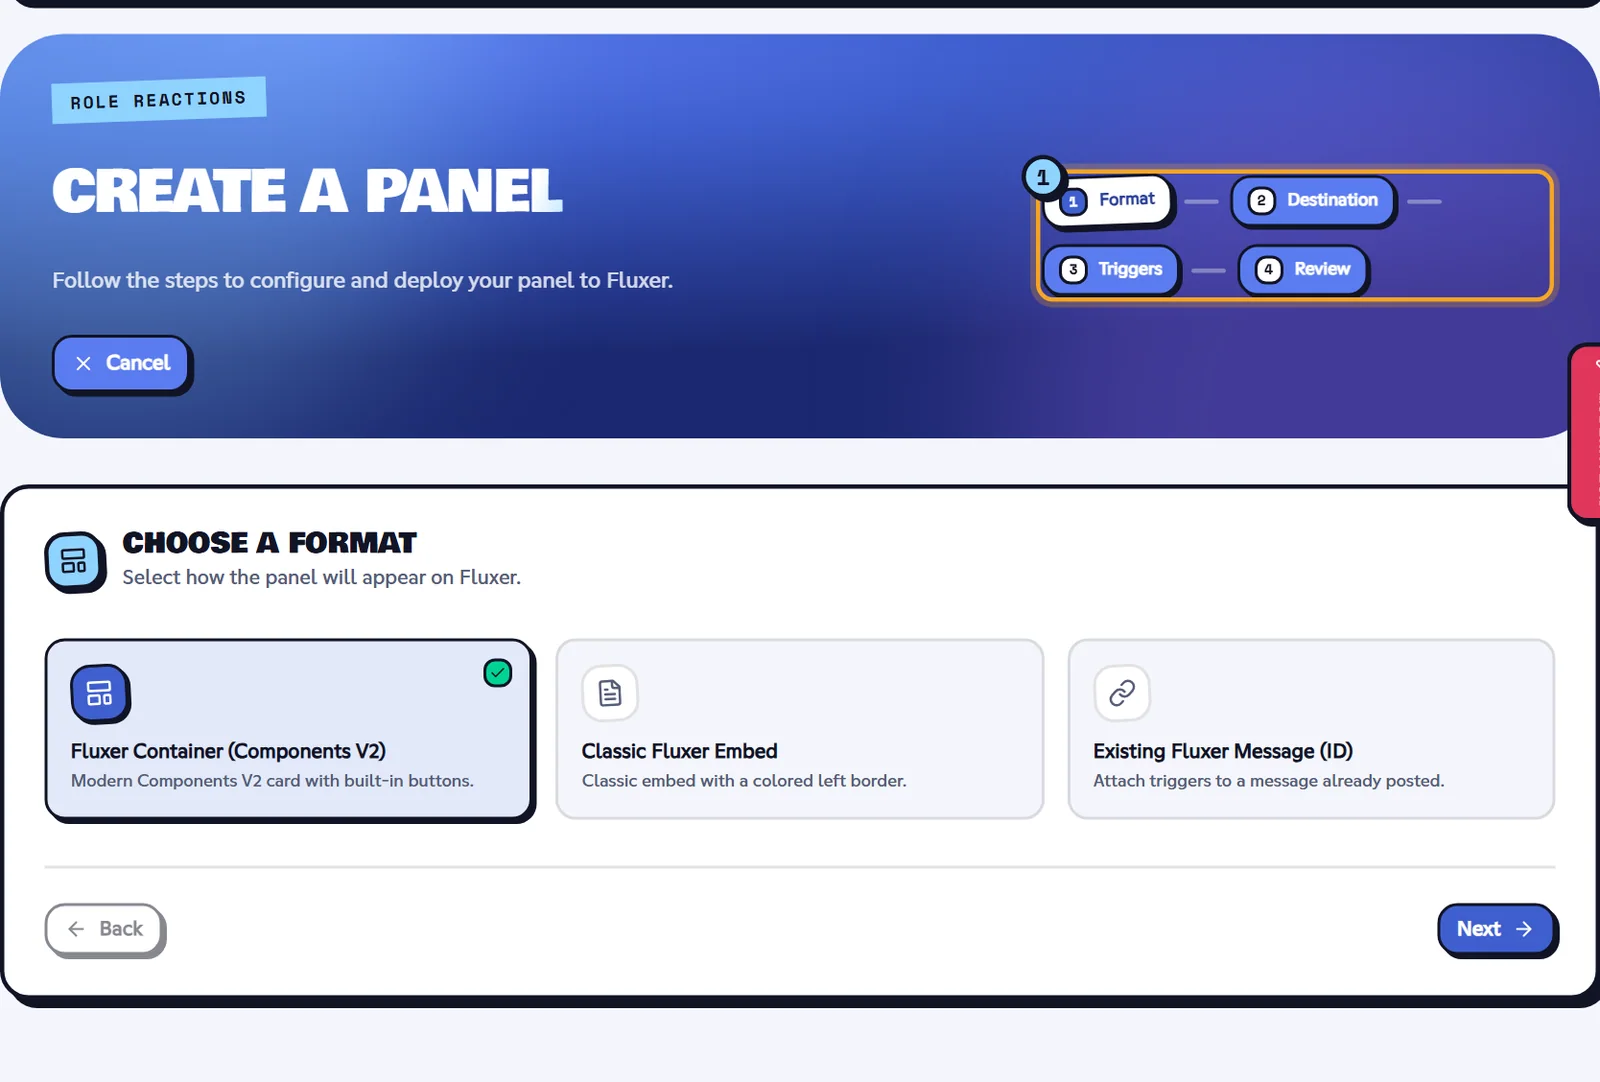Jump to the Destination step
The image size is (1600, 1082).
(x=1313, y=201)
